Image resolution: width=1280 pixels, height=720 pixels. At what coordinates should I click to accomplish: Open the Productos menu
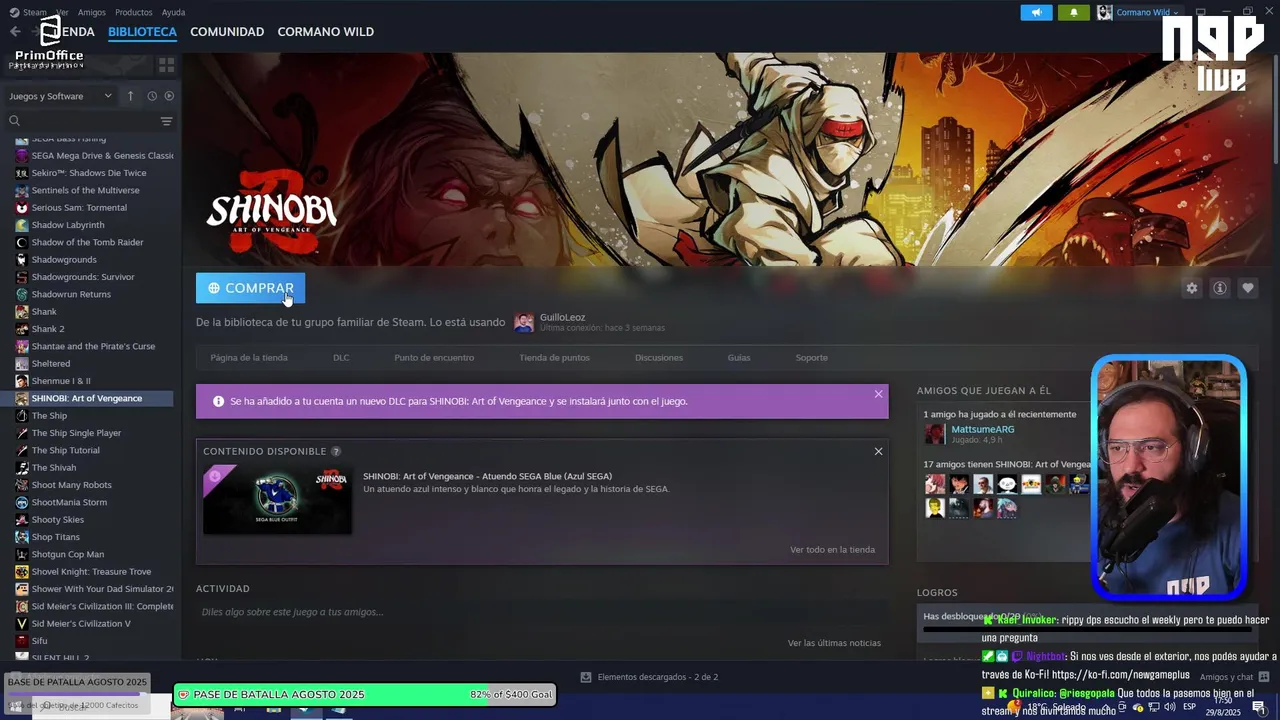coord(134,12)
